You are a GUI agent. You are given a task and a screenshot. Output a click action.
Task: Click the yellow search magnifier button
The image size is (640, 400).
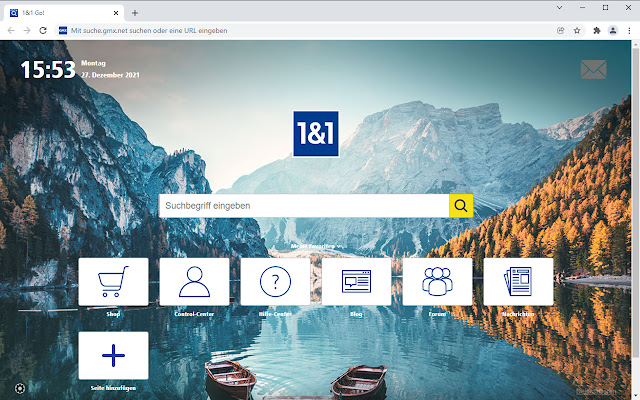(x=461, y=206)
